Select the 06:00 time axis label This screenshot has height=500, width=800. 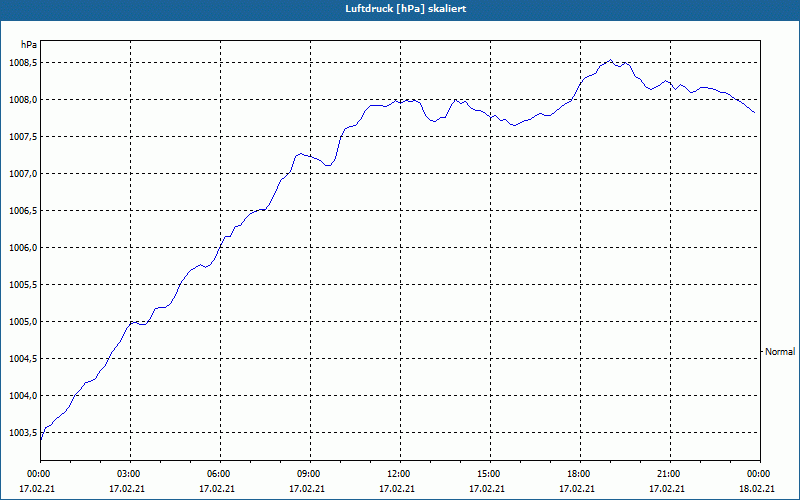point(217,474)
